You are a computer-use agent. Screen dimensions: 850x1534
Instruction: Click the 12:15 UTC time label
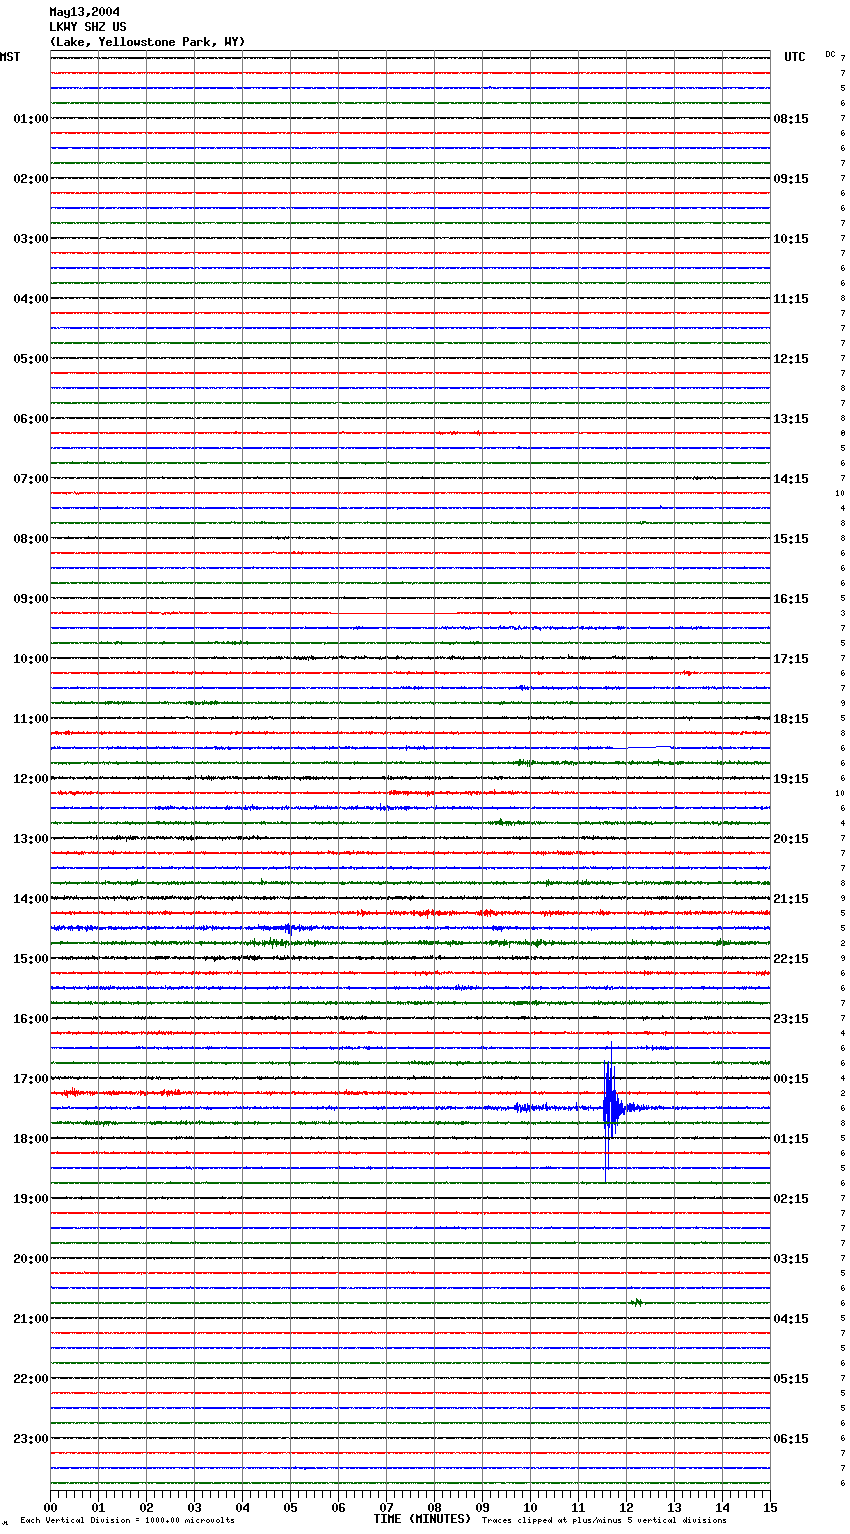coord(791,359)
